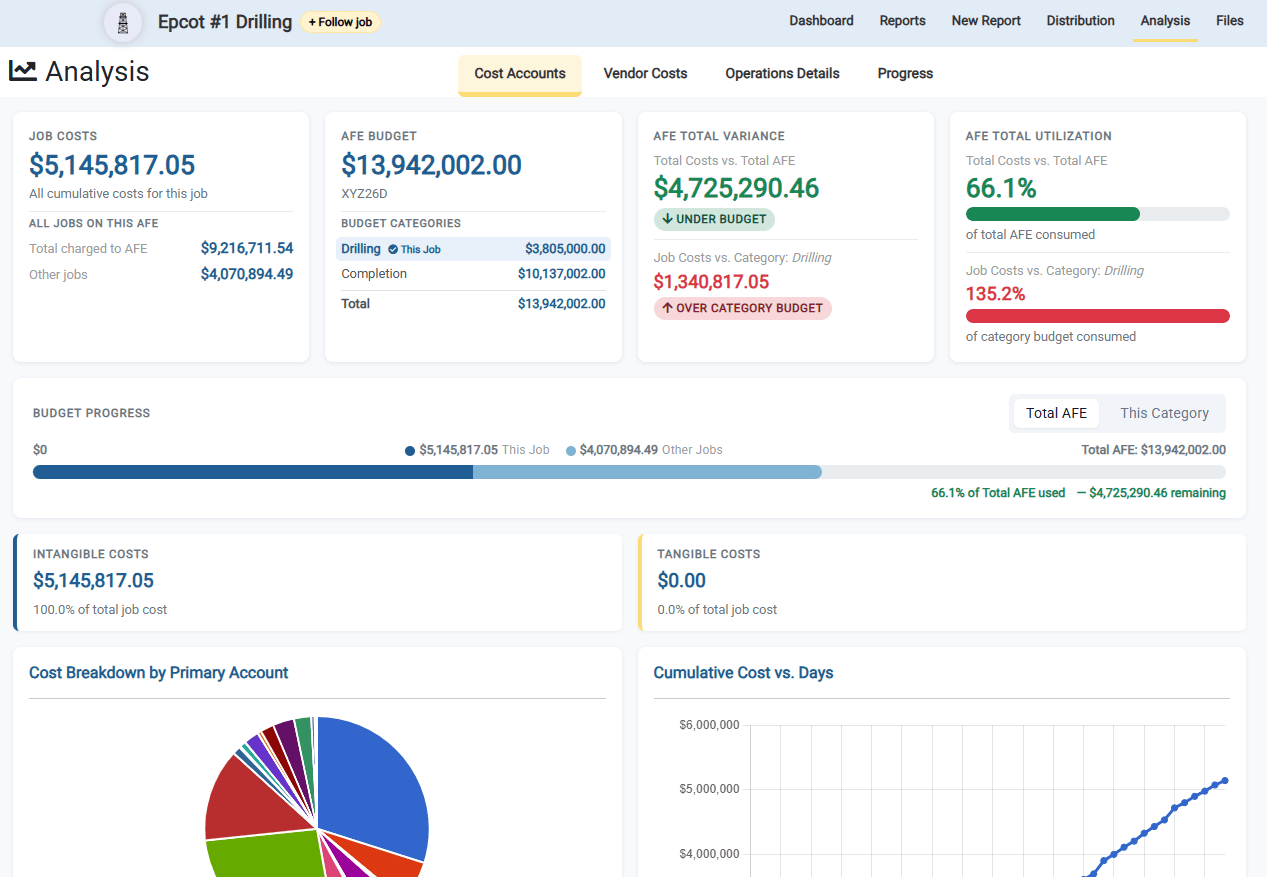The image size is (1267, 877).
Task: Click the dark blue This Job legend dot
Action: click(410, 451)
